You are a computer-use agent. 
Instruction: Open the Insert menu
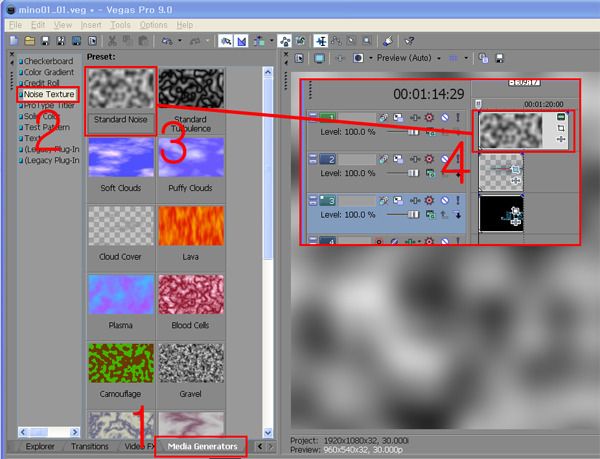(91, 25)
